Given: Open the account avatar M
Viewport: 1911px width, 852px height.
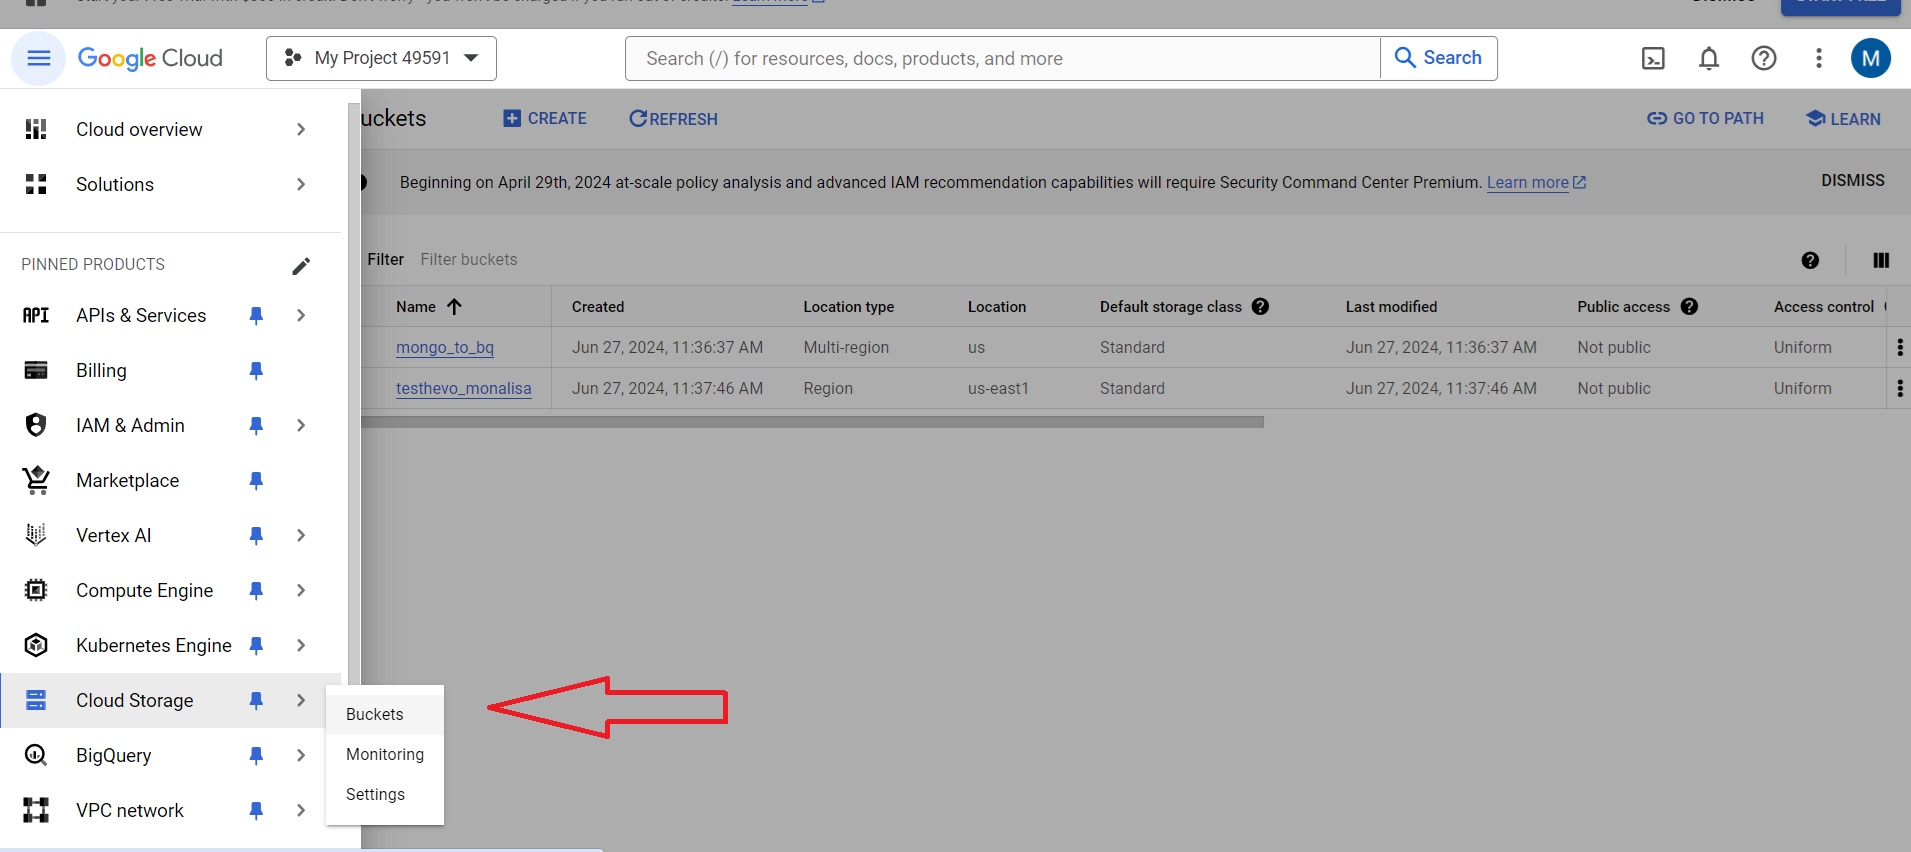Looking at the screenshot, I should coord(1870,58).
